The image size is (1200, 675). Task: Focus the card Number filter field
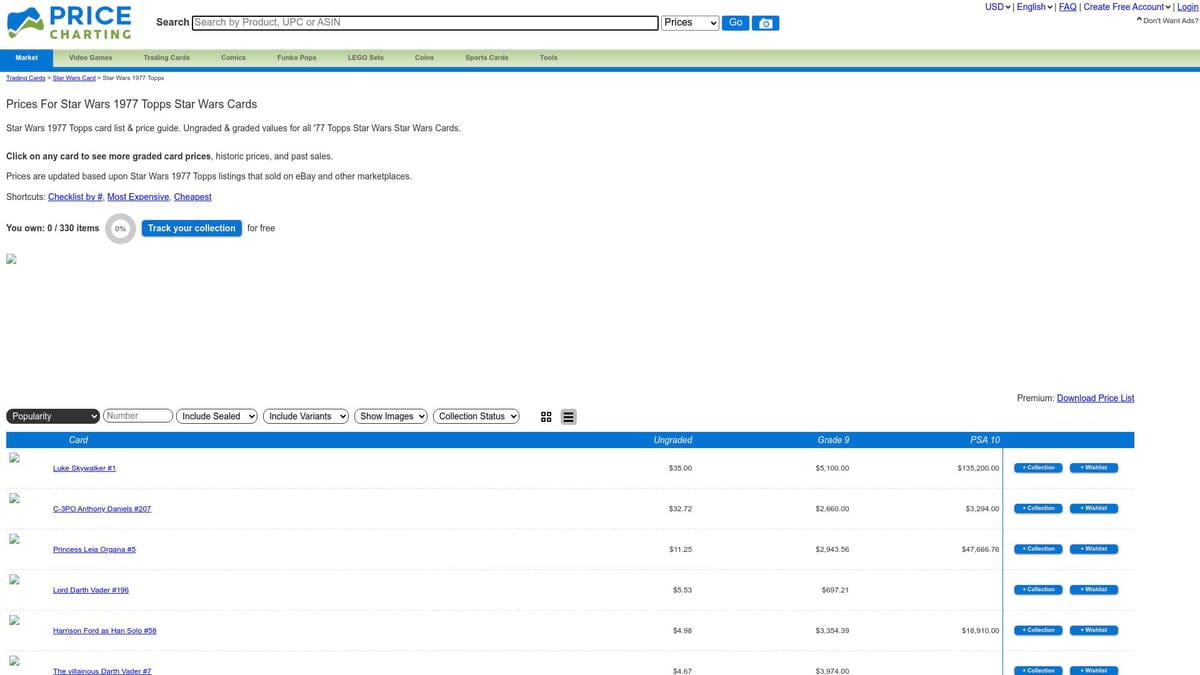(138, 416)
